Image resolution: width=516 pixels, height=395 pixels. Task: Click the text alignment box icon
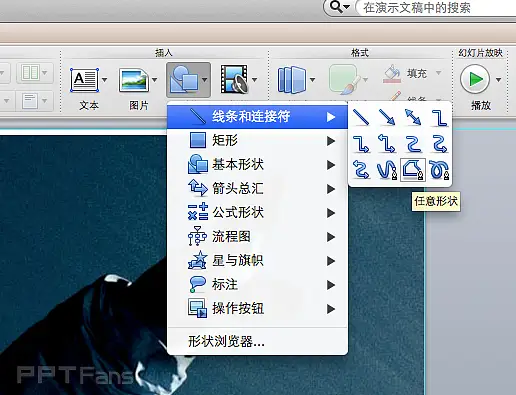tap(30, 101)
